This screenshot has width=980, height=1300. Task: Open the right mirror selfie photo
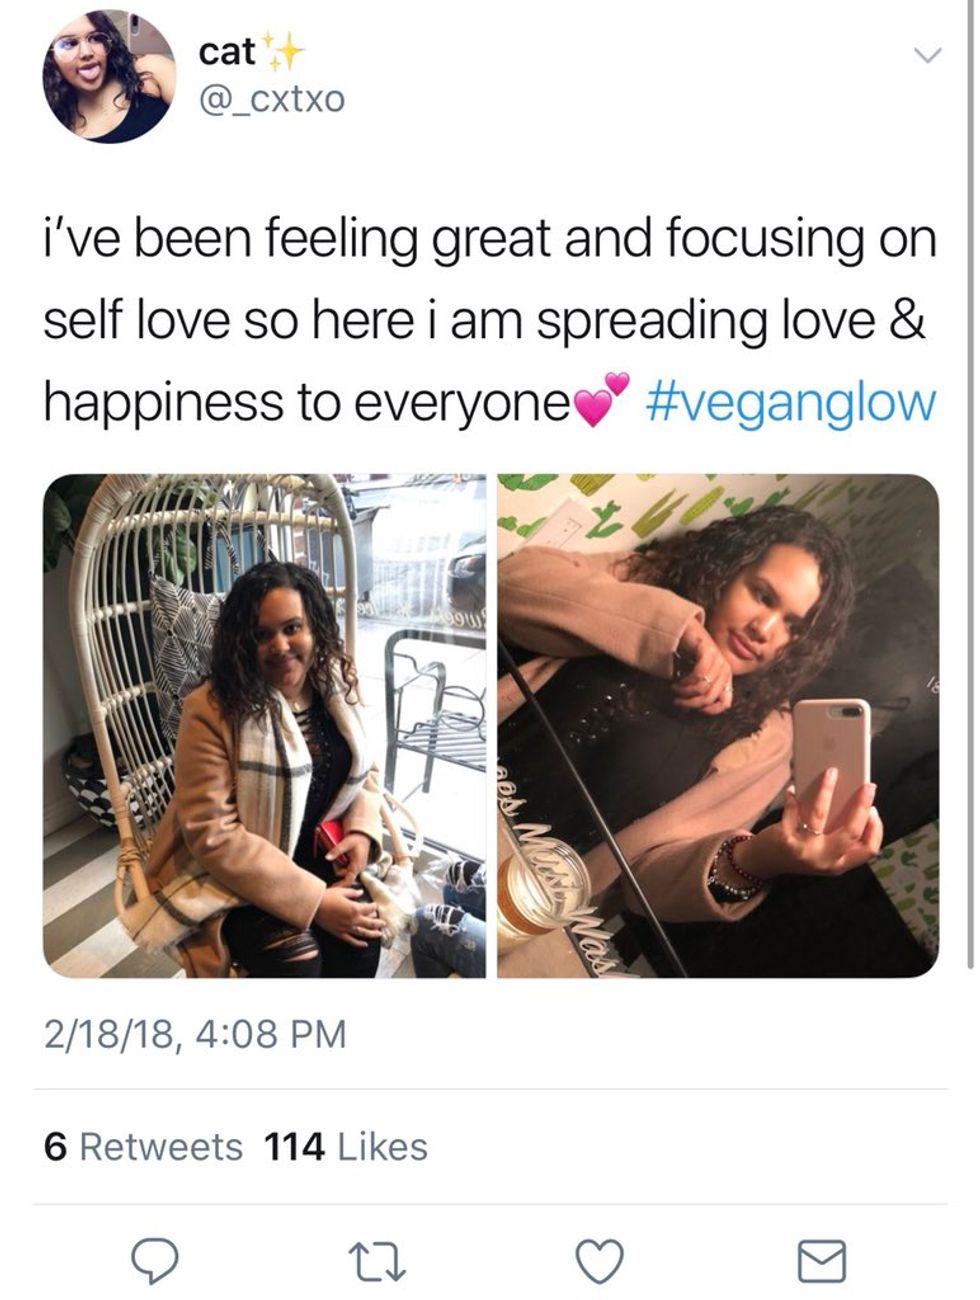pos(718,725)
